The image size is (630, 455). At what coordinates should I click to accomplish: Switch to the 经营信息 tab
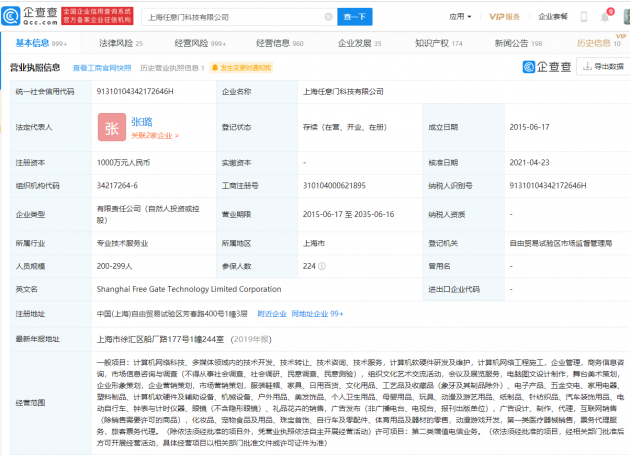coord(280,43)
